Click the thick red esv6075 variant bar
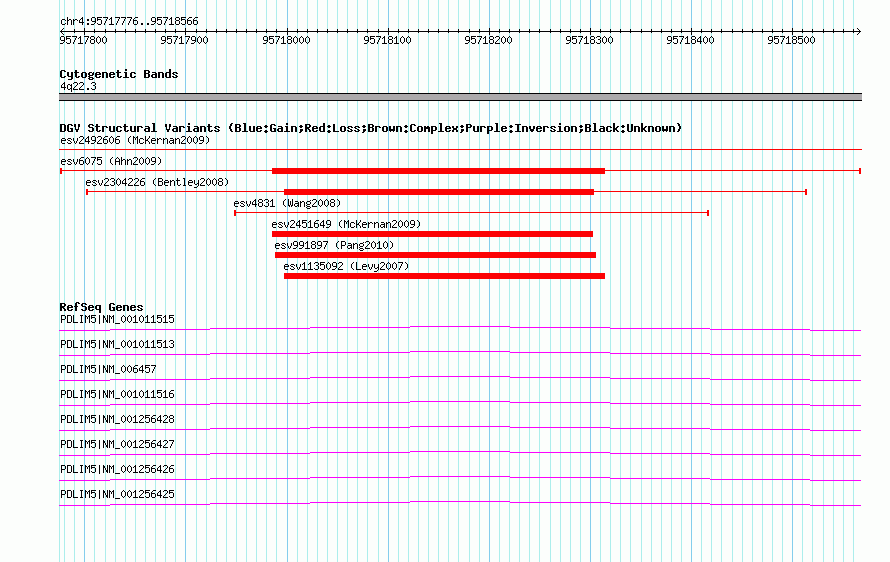 pyautogui.click(x=438, y=171)
